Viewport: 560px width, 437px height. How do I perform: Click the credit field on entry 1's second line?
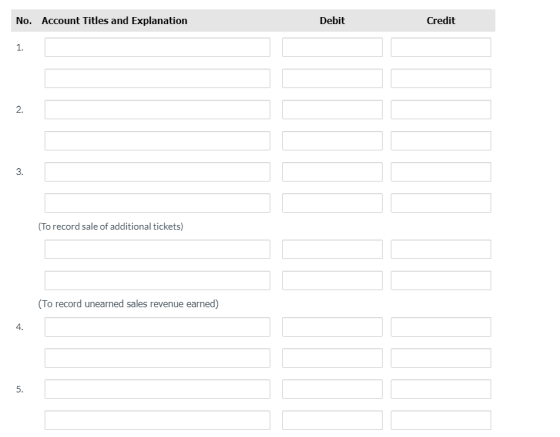441,78
